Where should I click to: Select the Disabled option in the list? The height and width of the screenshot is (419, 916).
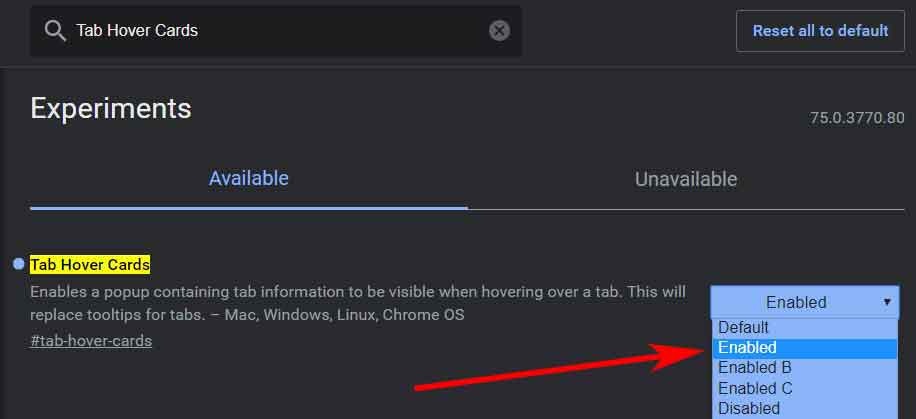[x=749, y=408]
